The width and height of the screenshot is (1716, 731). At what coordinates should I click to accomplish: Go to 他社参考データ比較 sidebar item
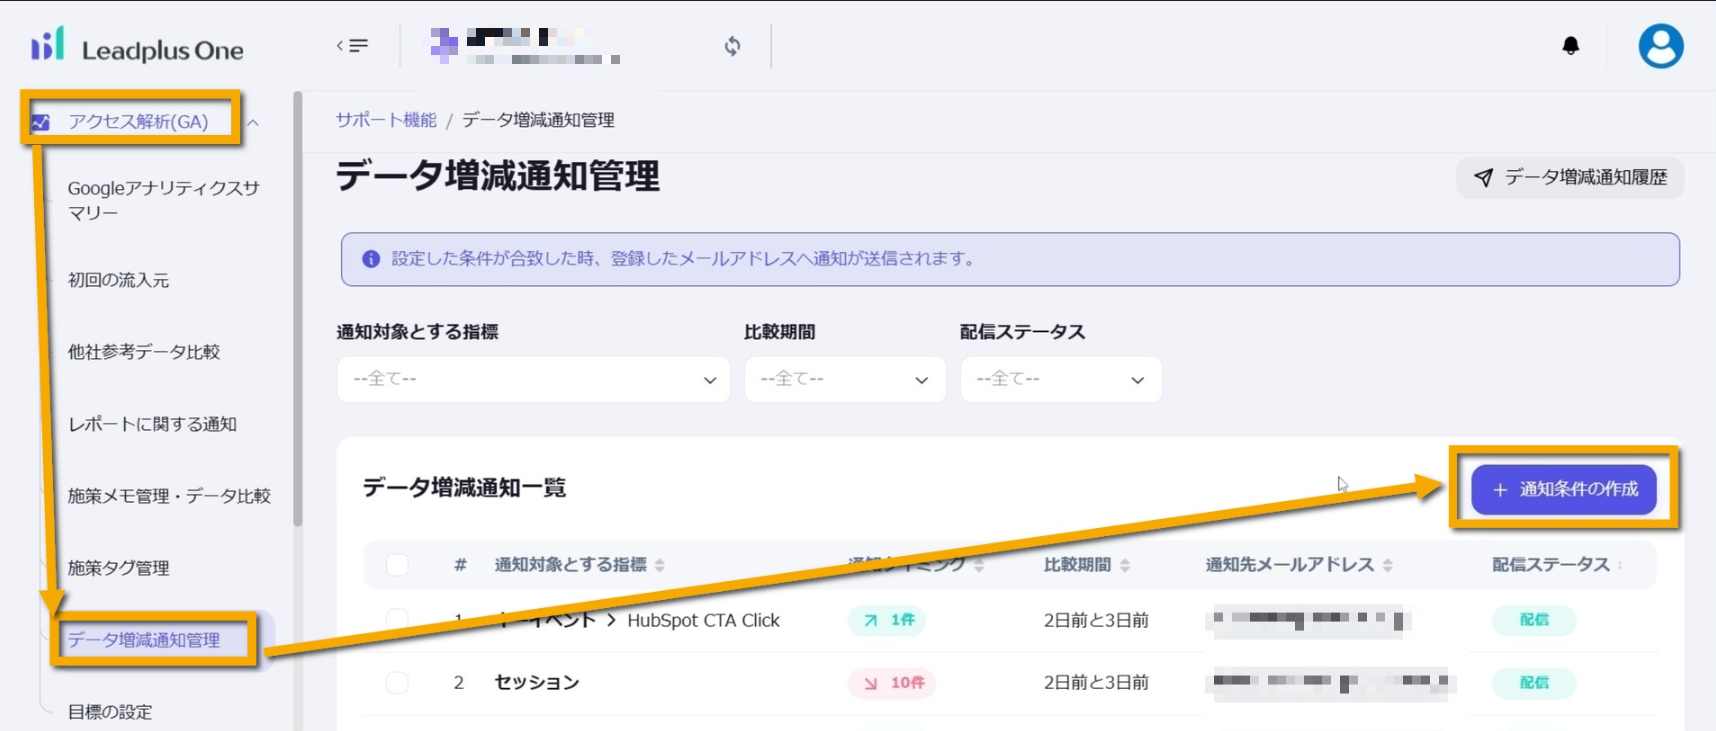(x=143, y=352)
